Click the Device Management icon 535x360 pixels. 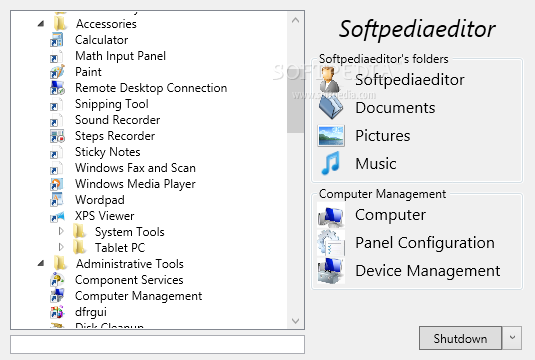(x=331, y=271)
